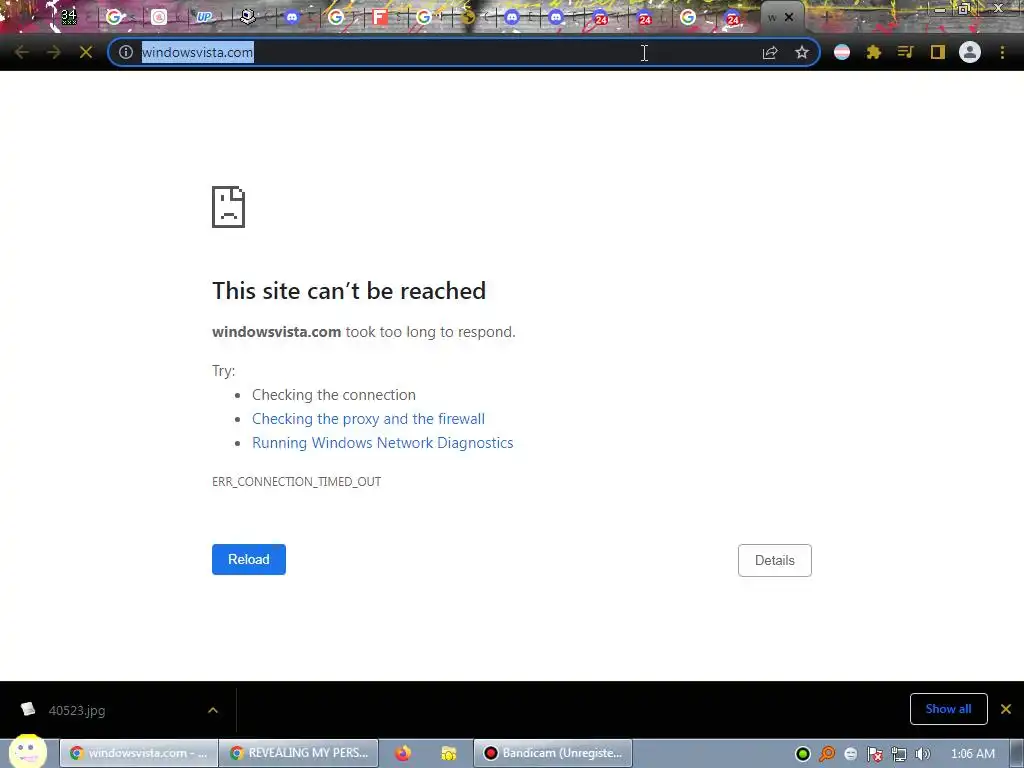Launch Firefox from the taskbar
This screenshot has height=768, width=1024.
[403, 753]
